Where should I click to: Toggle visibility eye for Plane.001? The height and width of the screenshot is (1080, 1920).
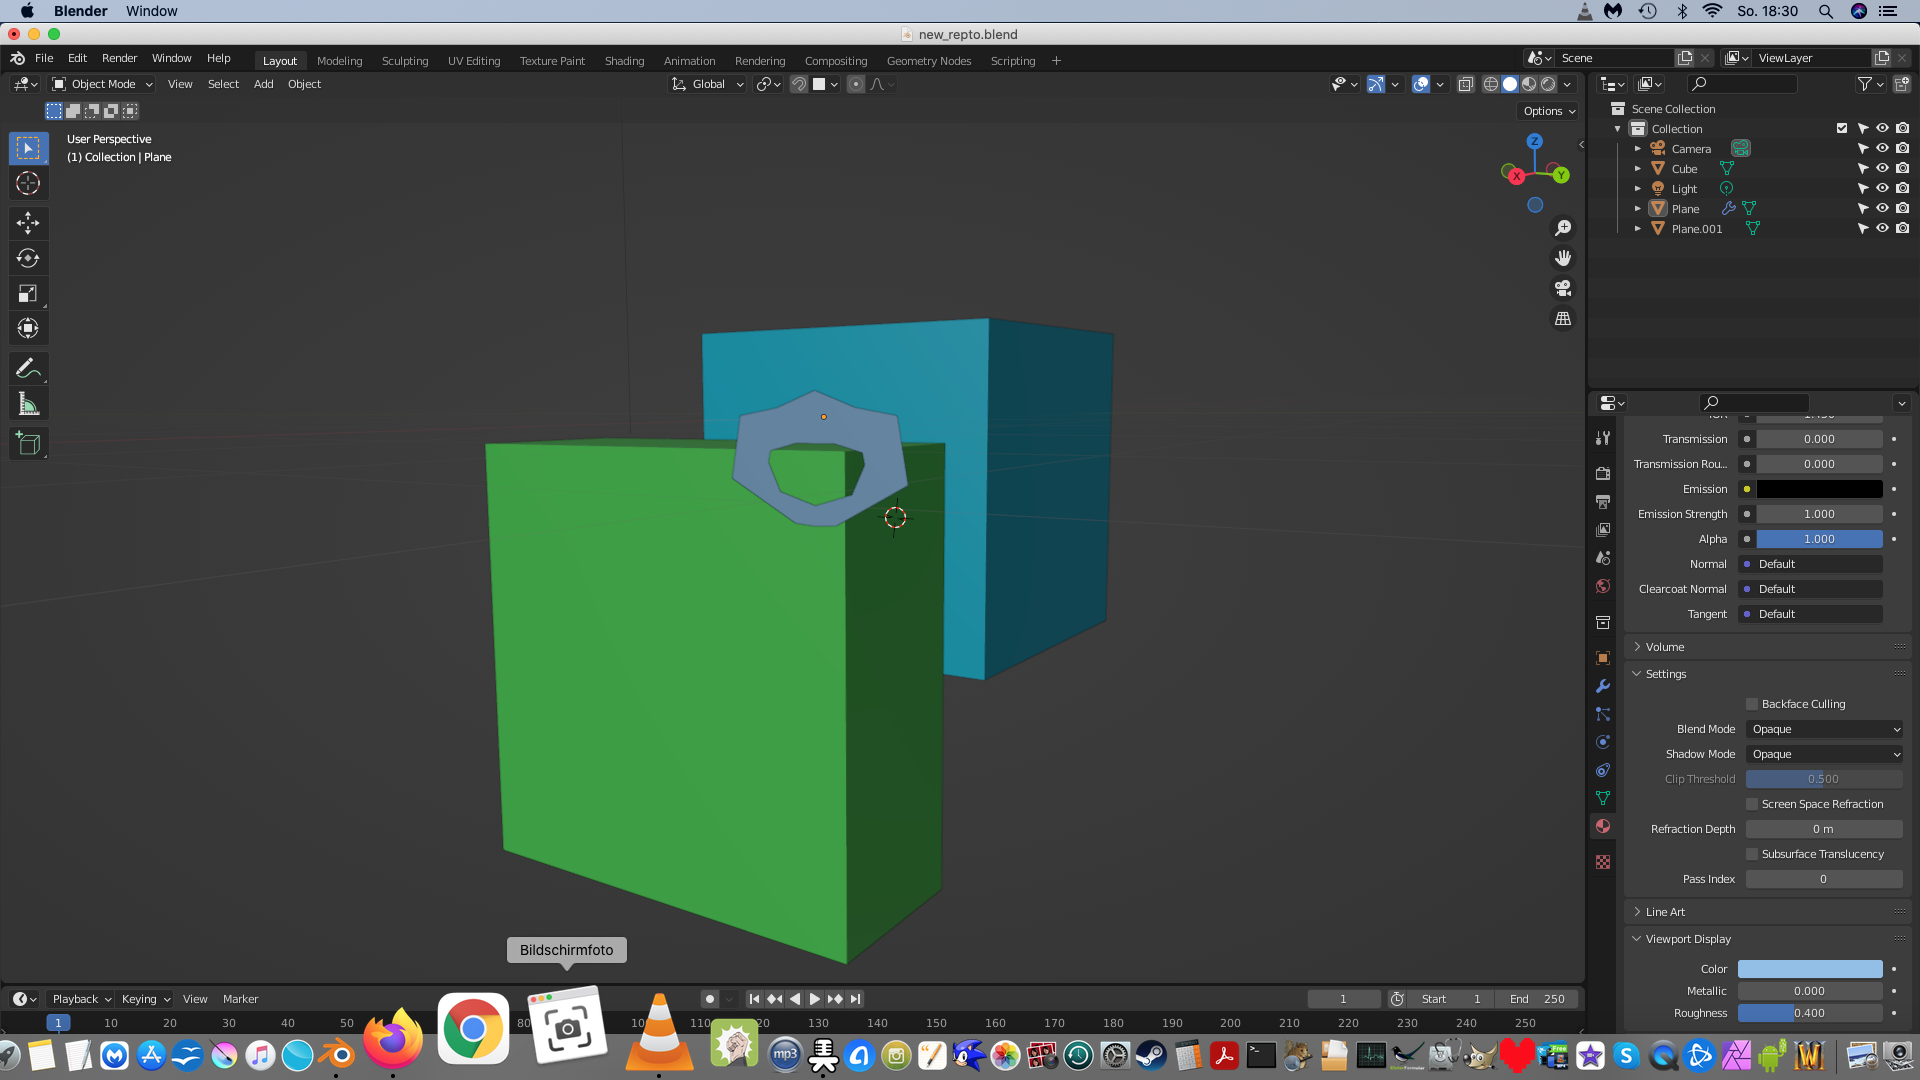(x=1882, y=228)
